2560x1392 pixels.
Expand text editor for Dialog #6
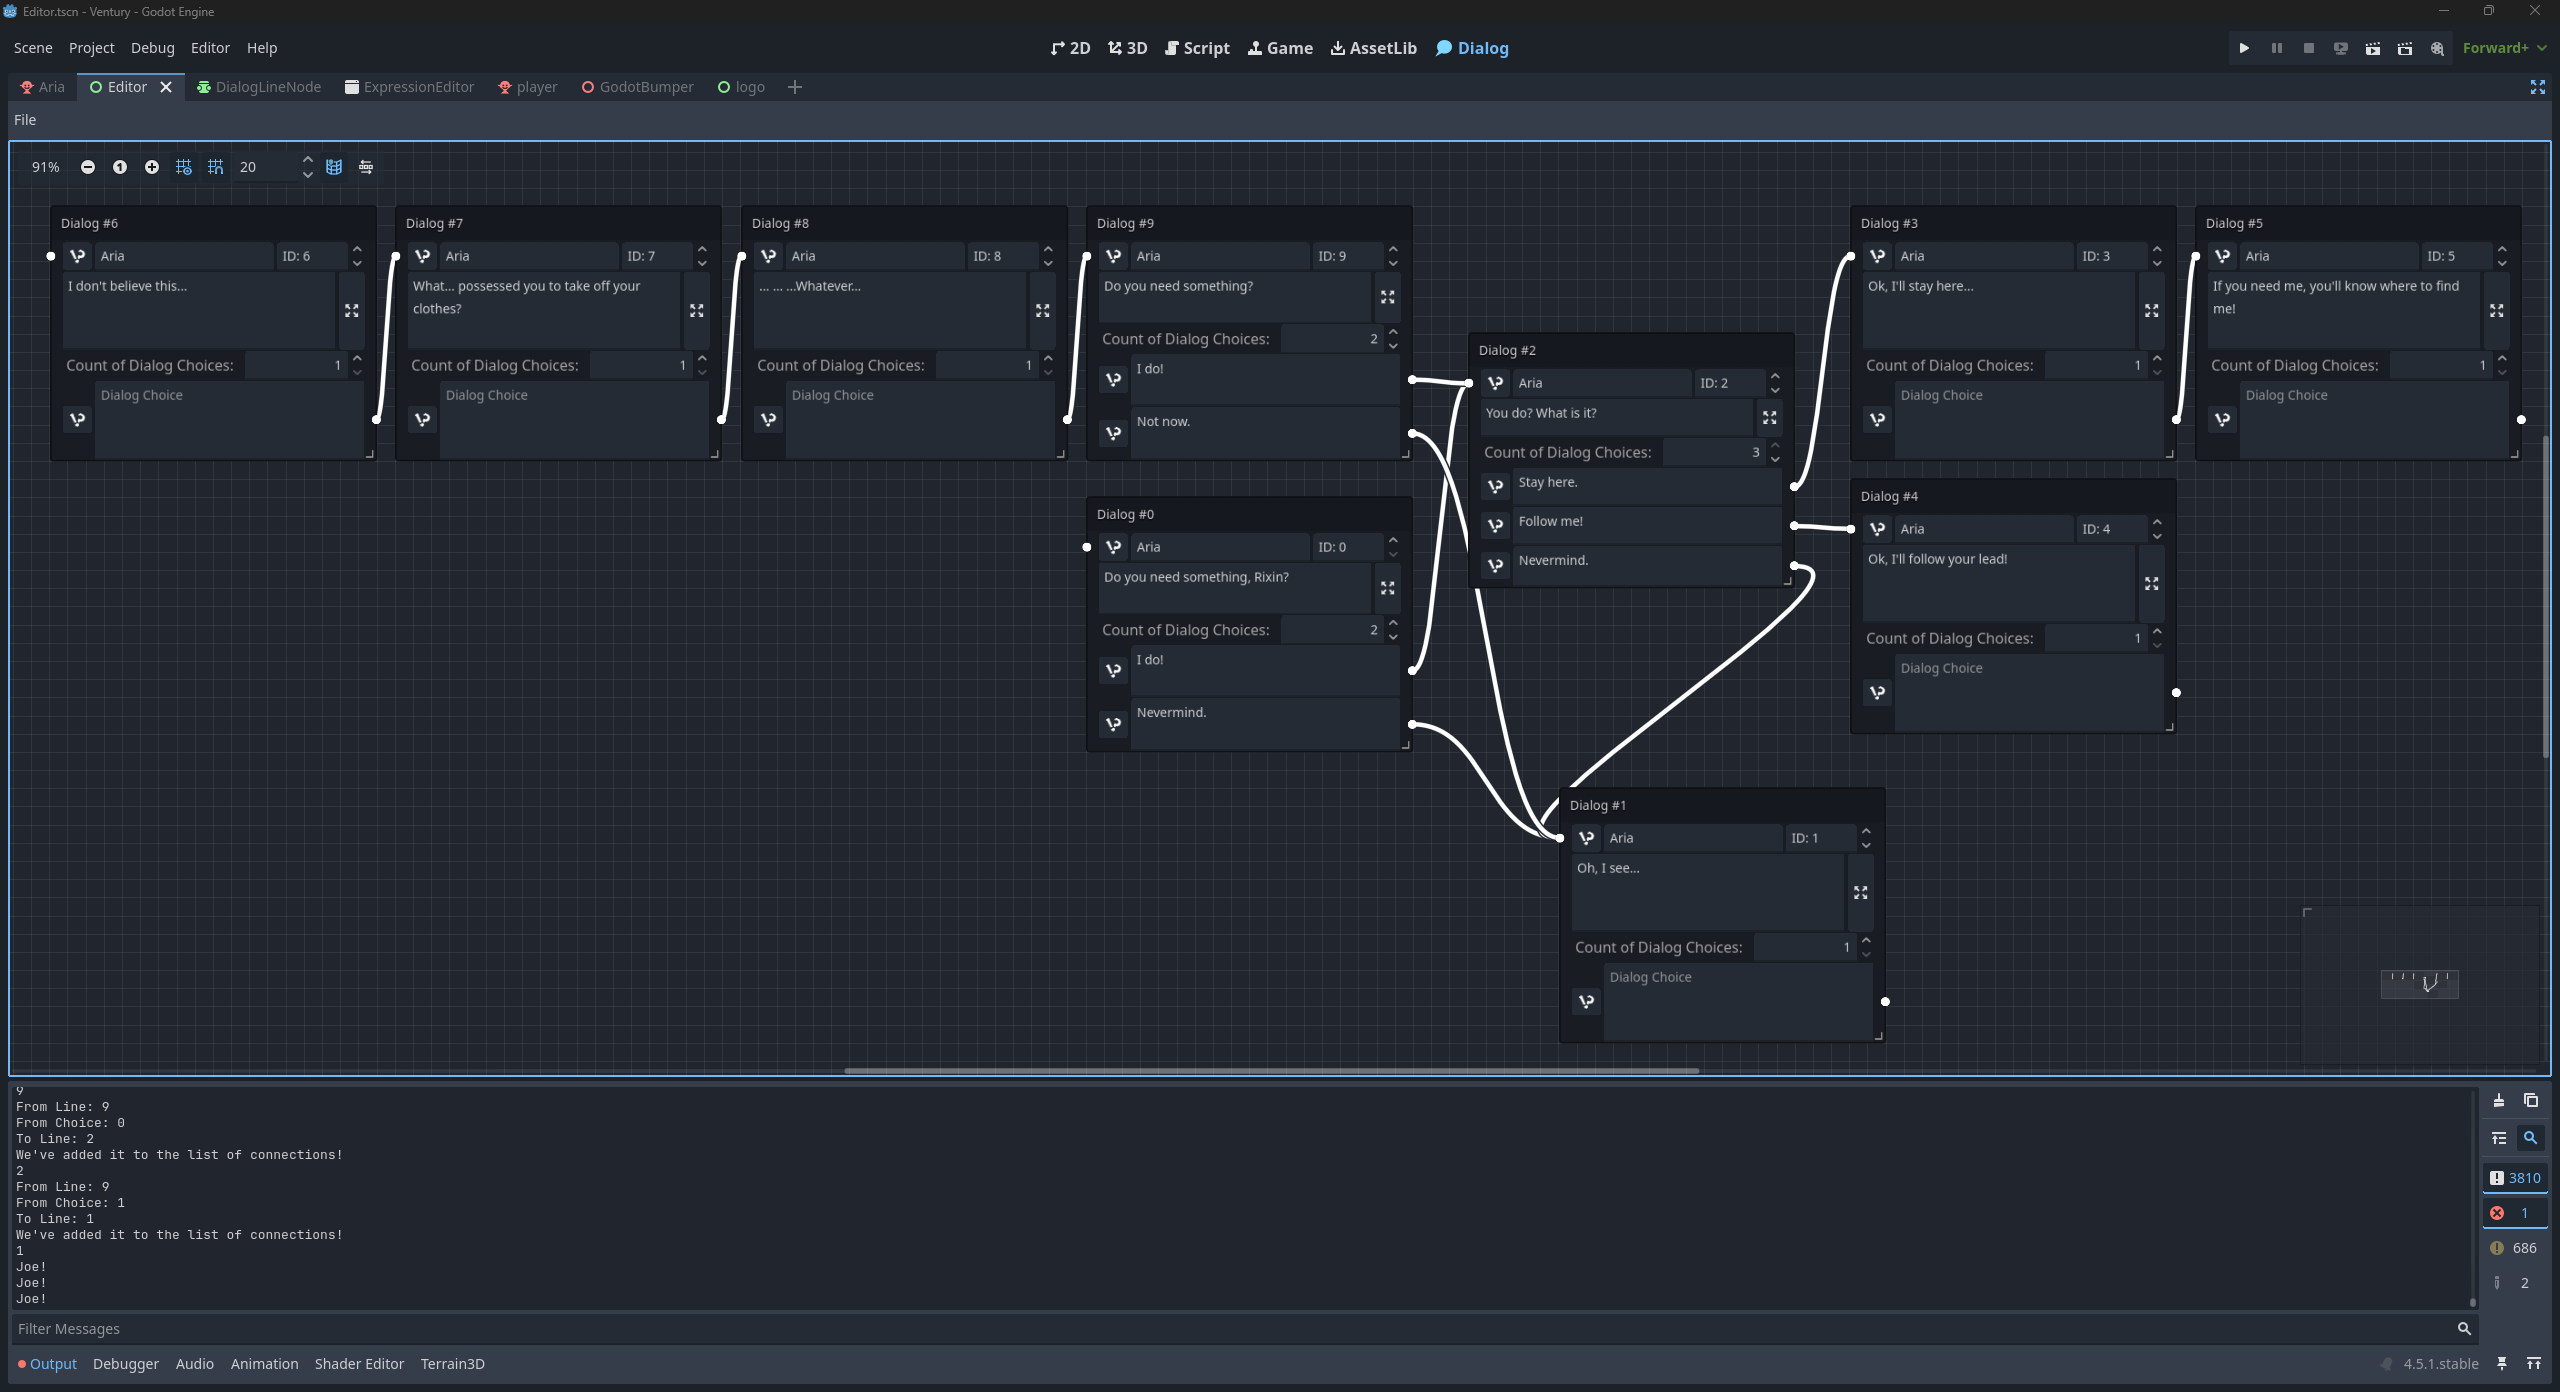coord(352,311)
